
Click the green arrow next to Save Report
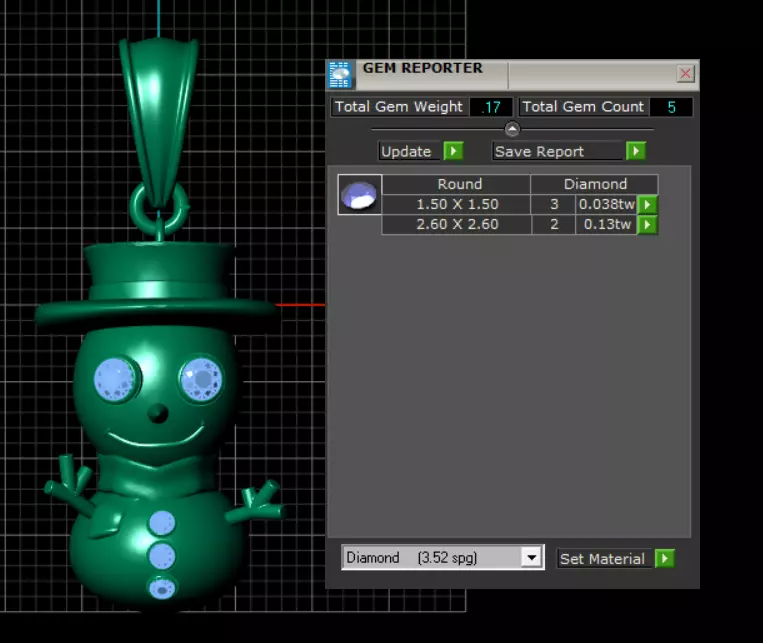636,151
